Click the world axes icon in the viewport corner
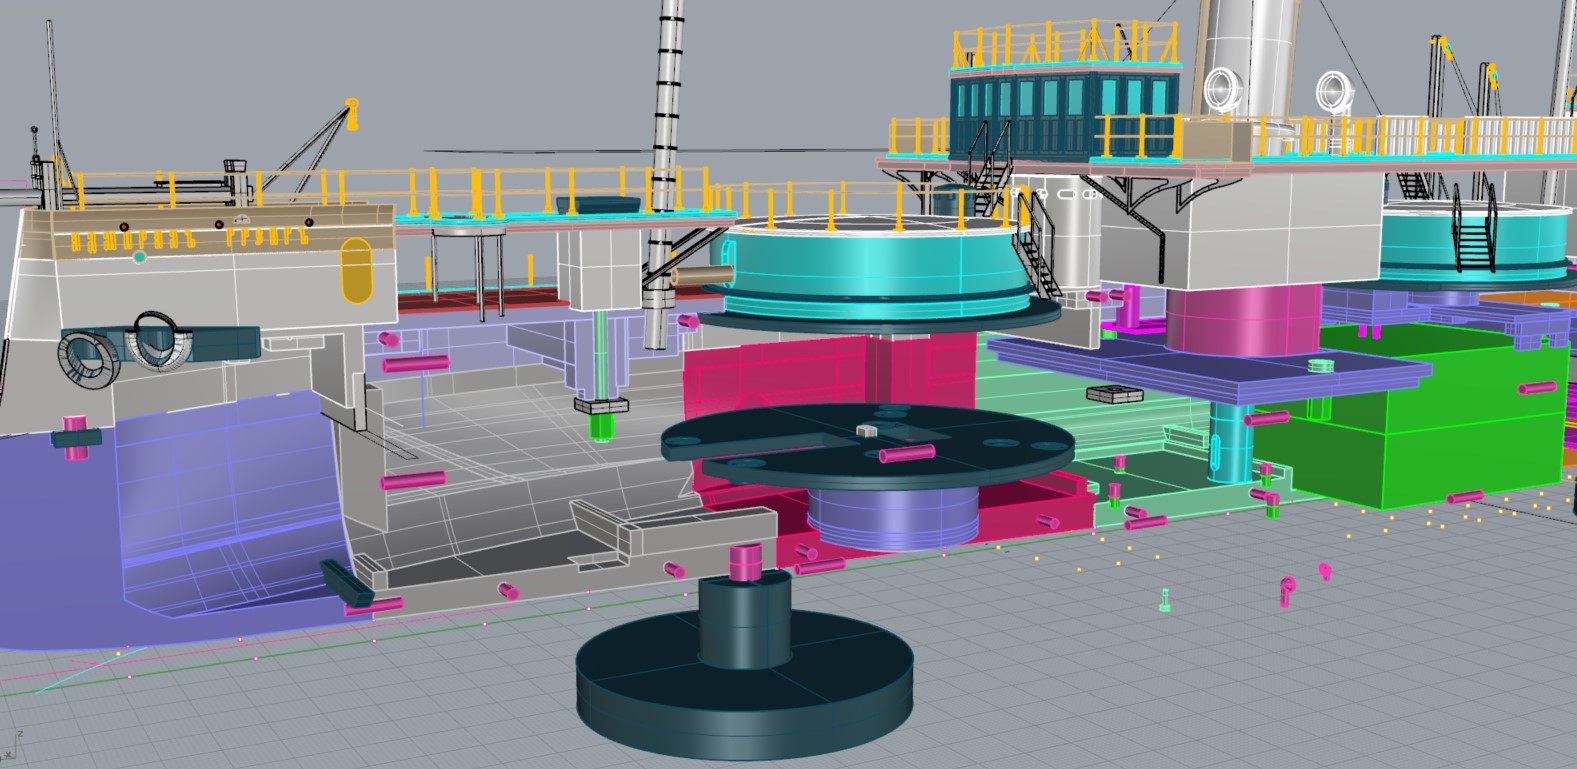 pyautogui.click(x=12, y=746)
